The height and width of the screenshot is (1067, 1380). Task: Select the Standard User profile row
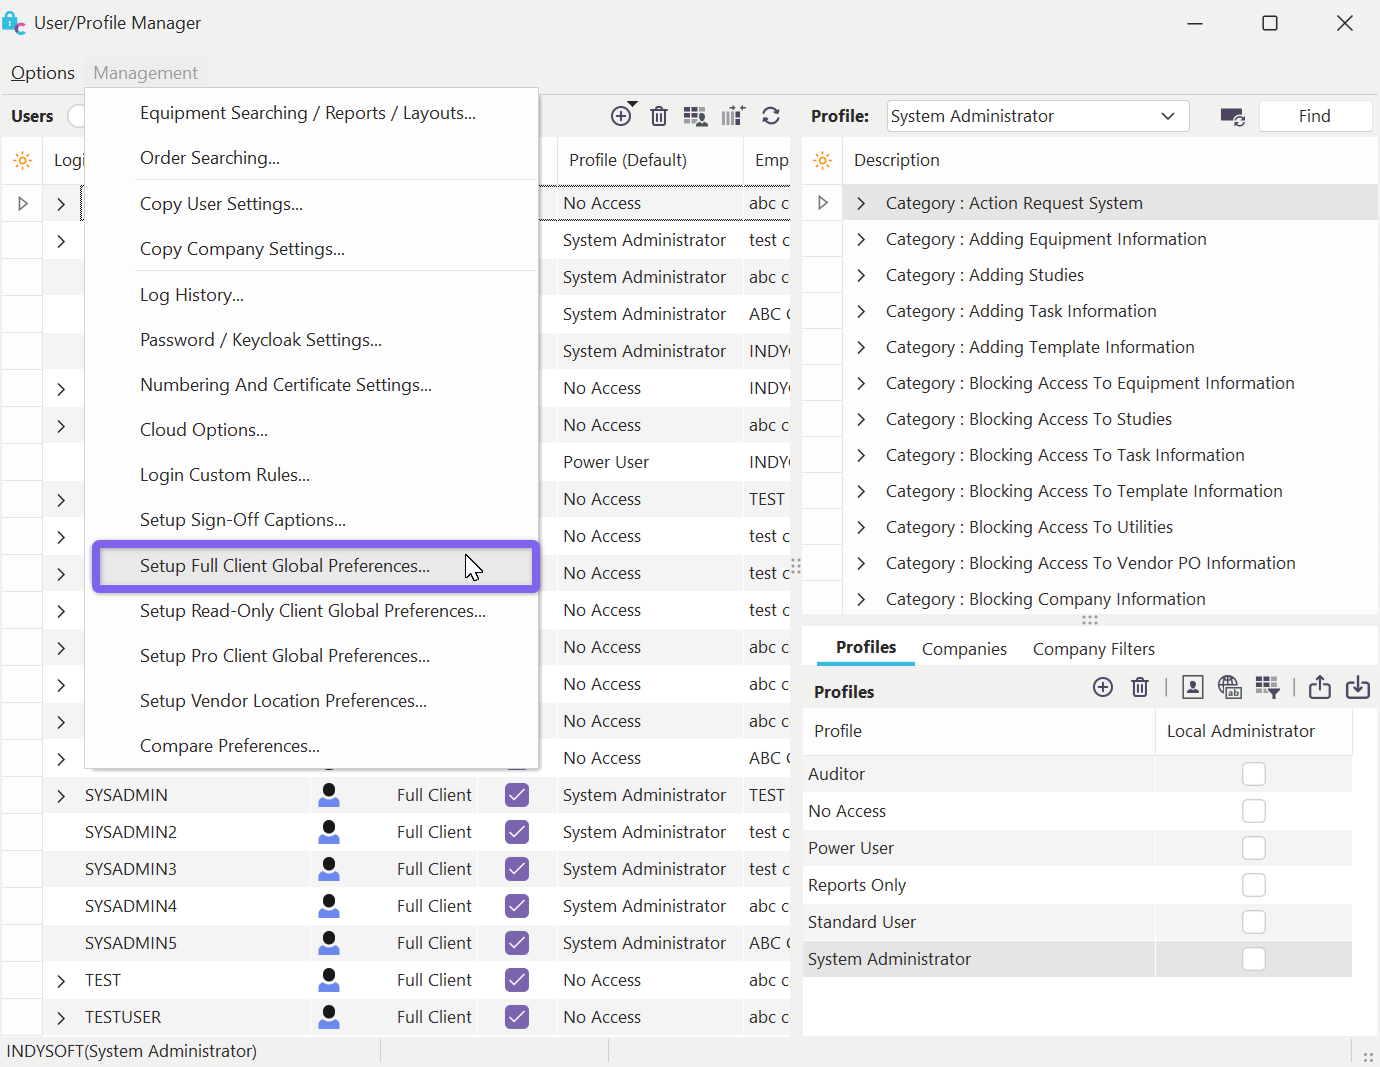(x=862, y=922)
